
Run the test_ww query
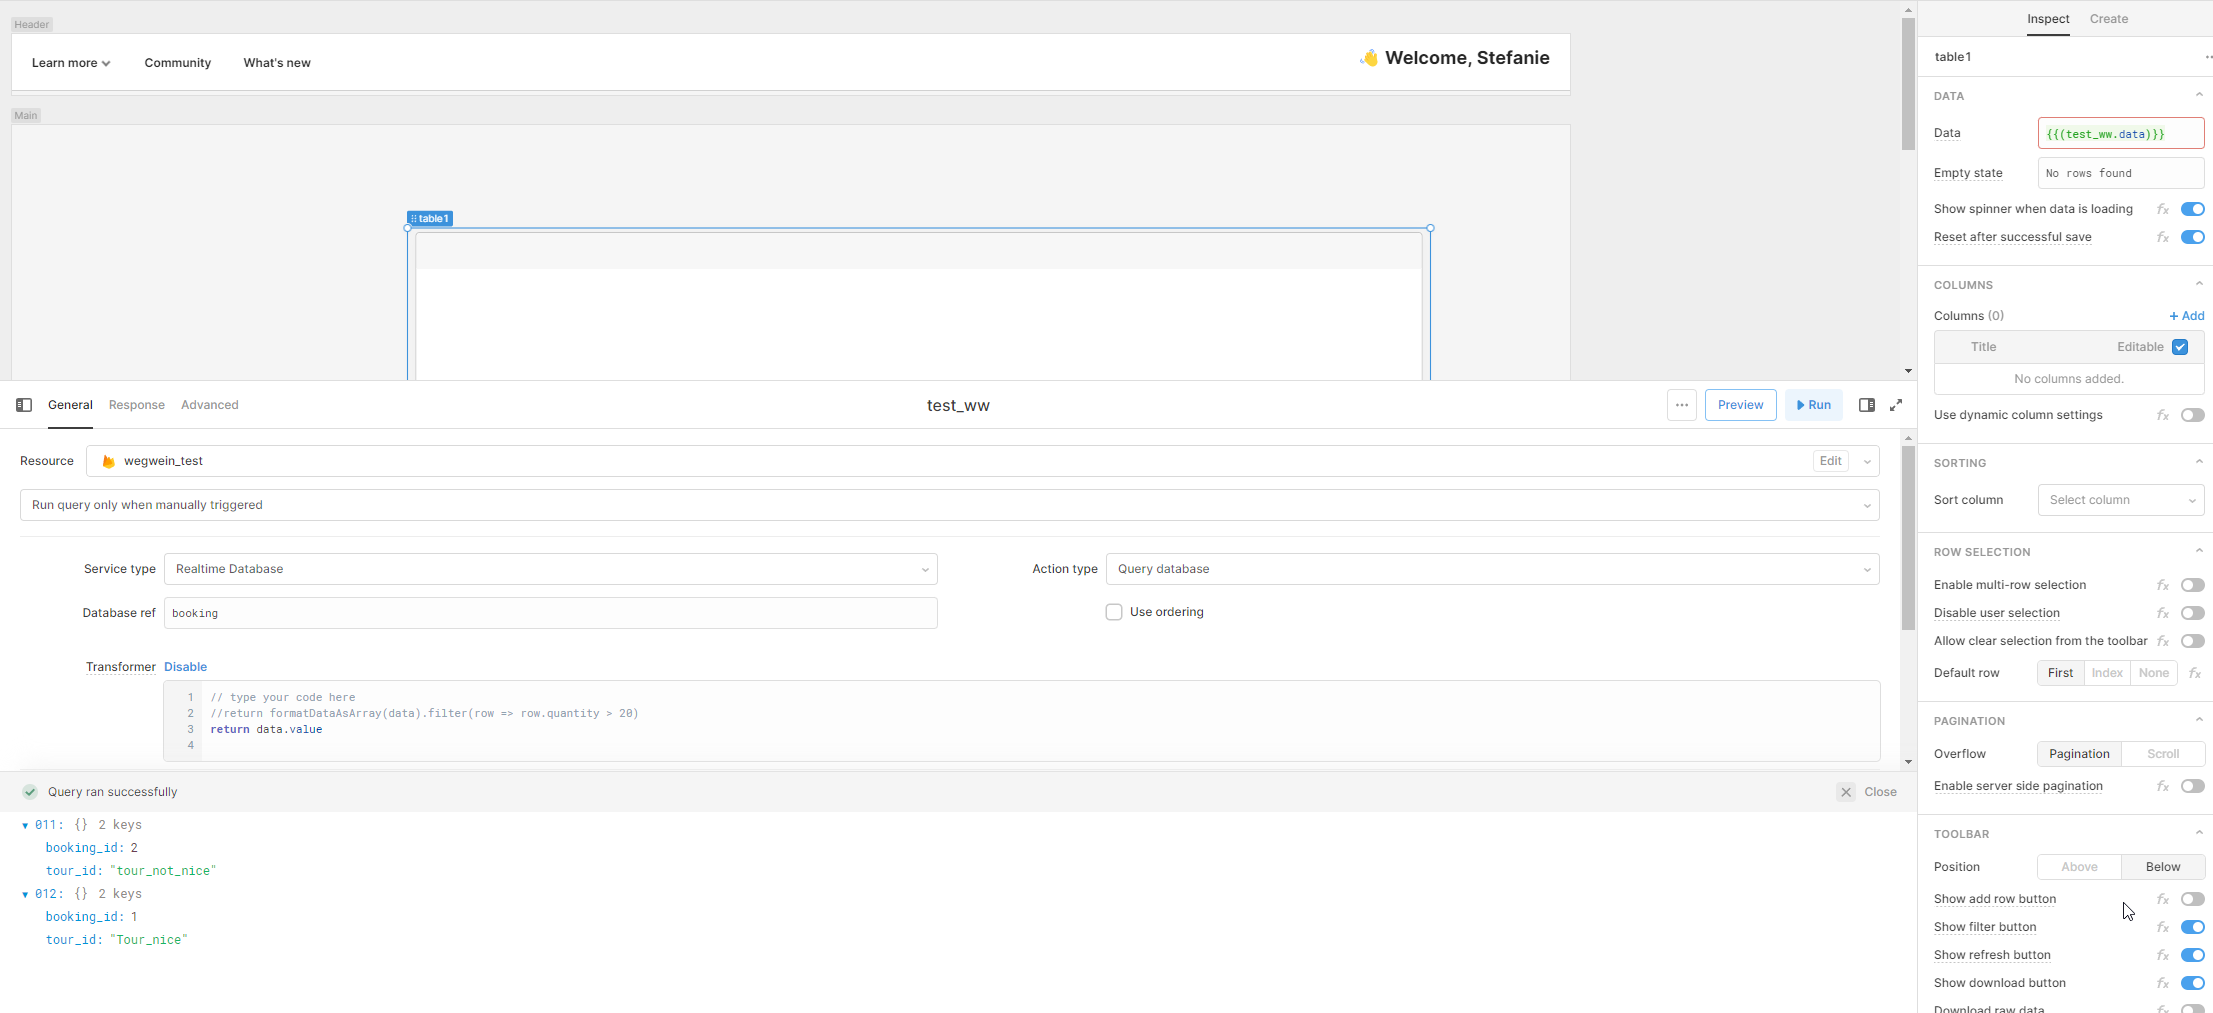[1813, 405]
